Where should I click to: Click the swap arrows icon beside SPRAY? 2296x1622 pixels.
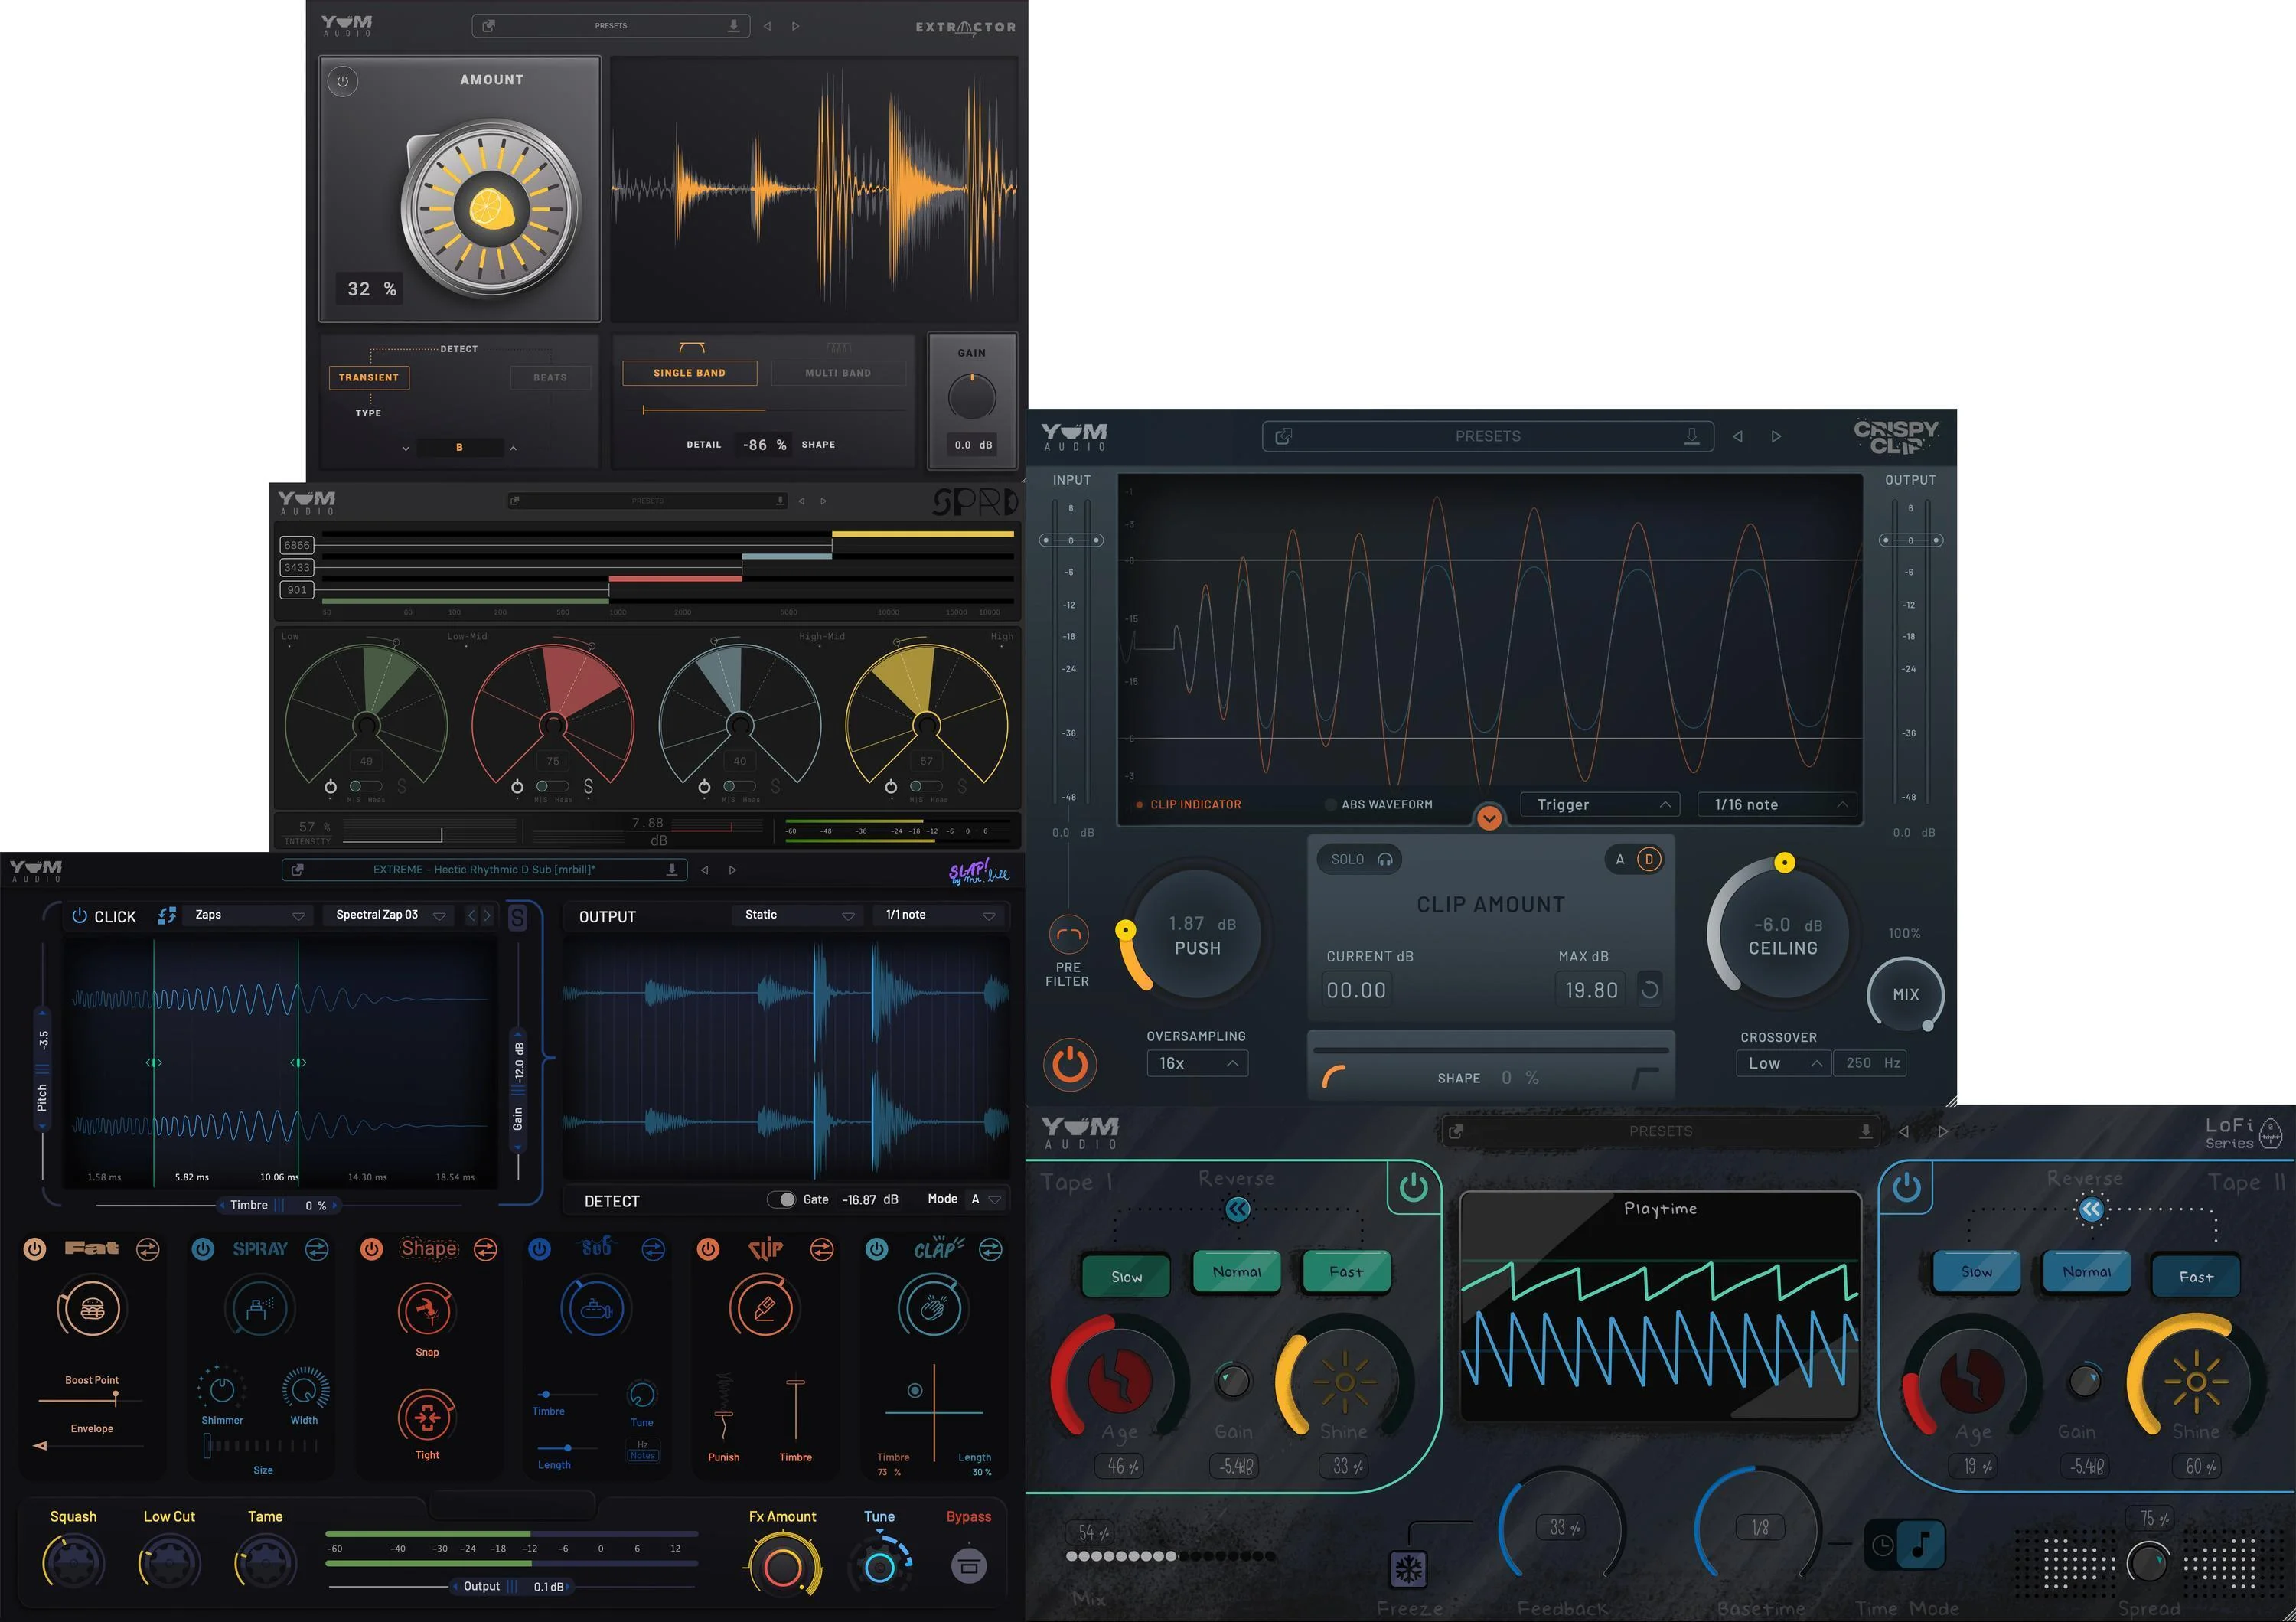(x=317, y=1249)
